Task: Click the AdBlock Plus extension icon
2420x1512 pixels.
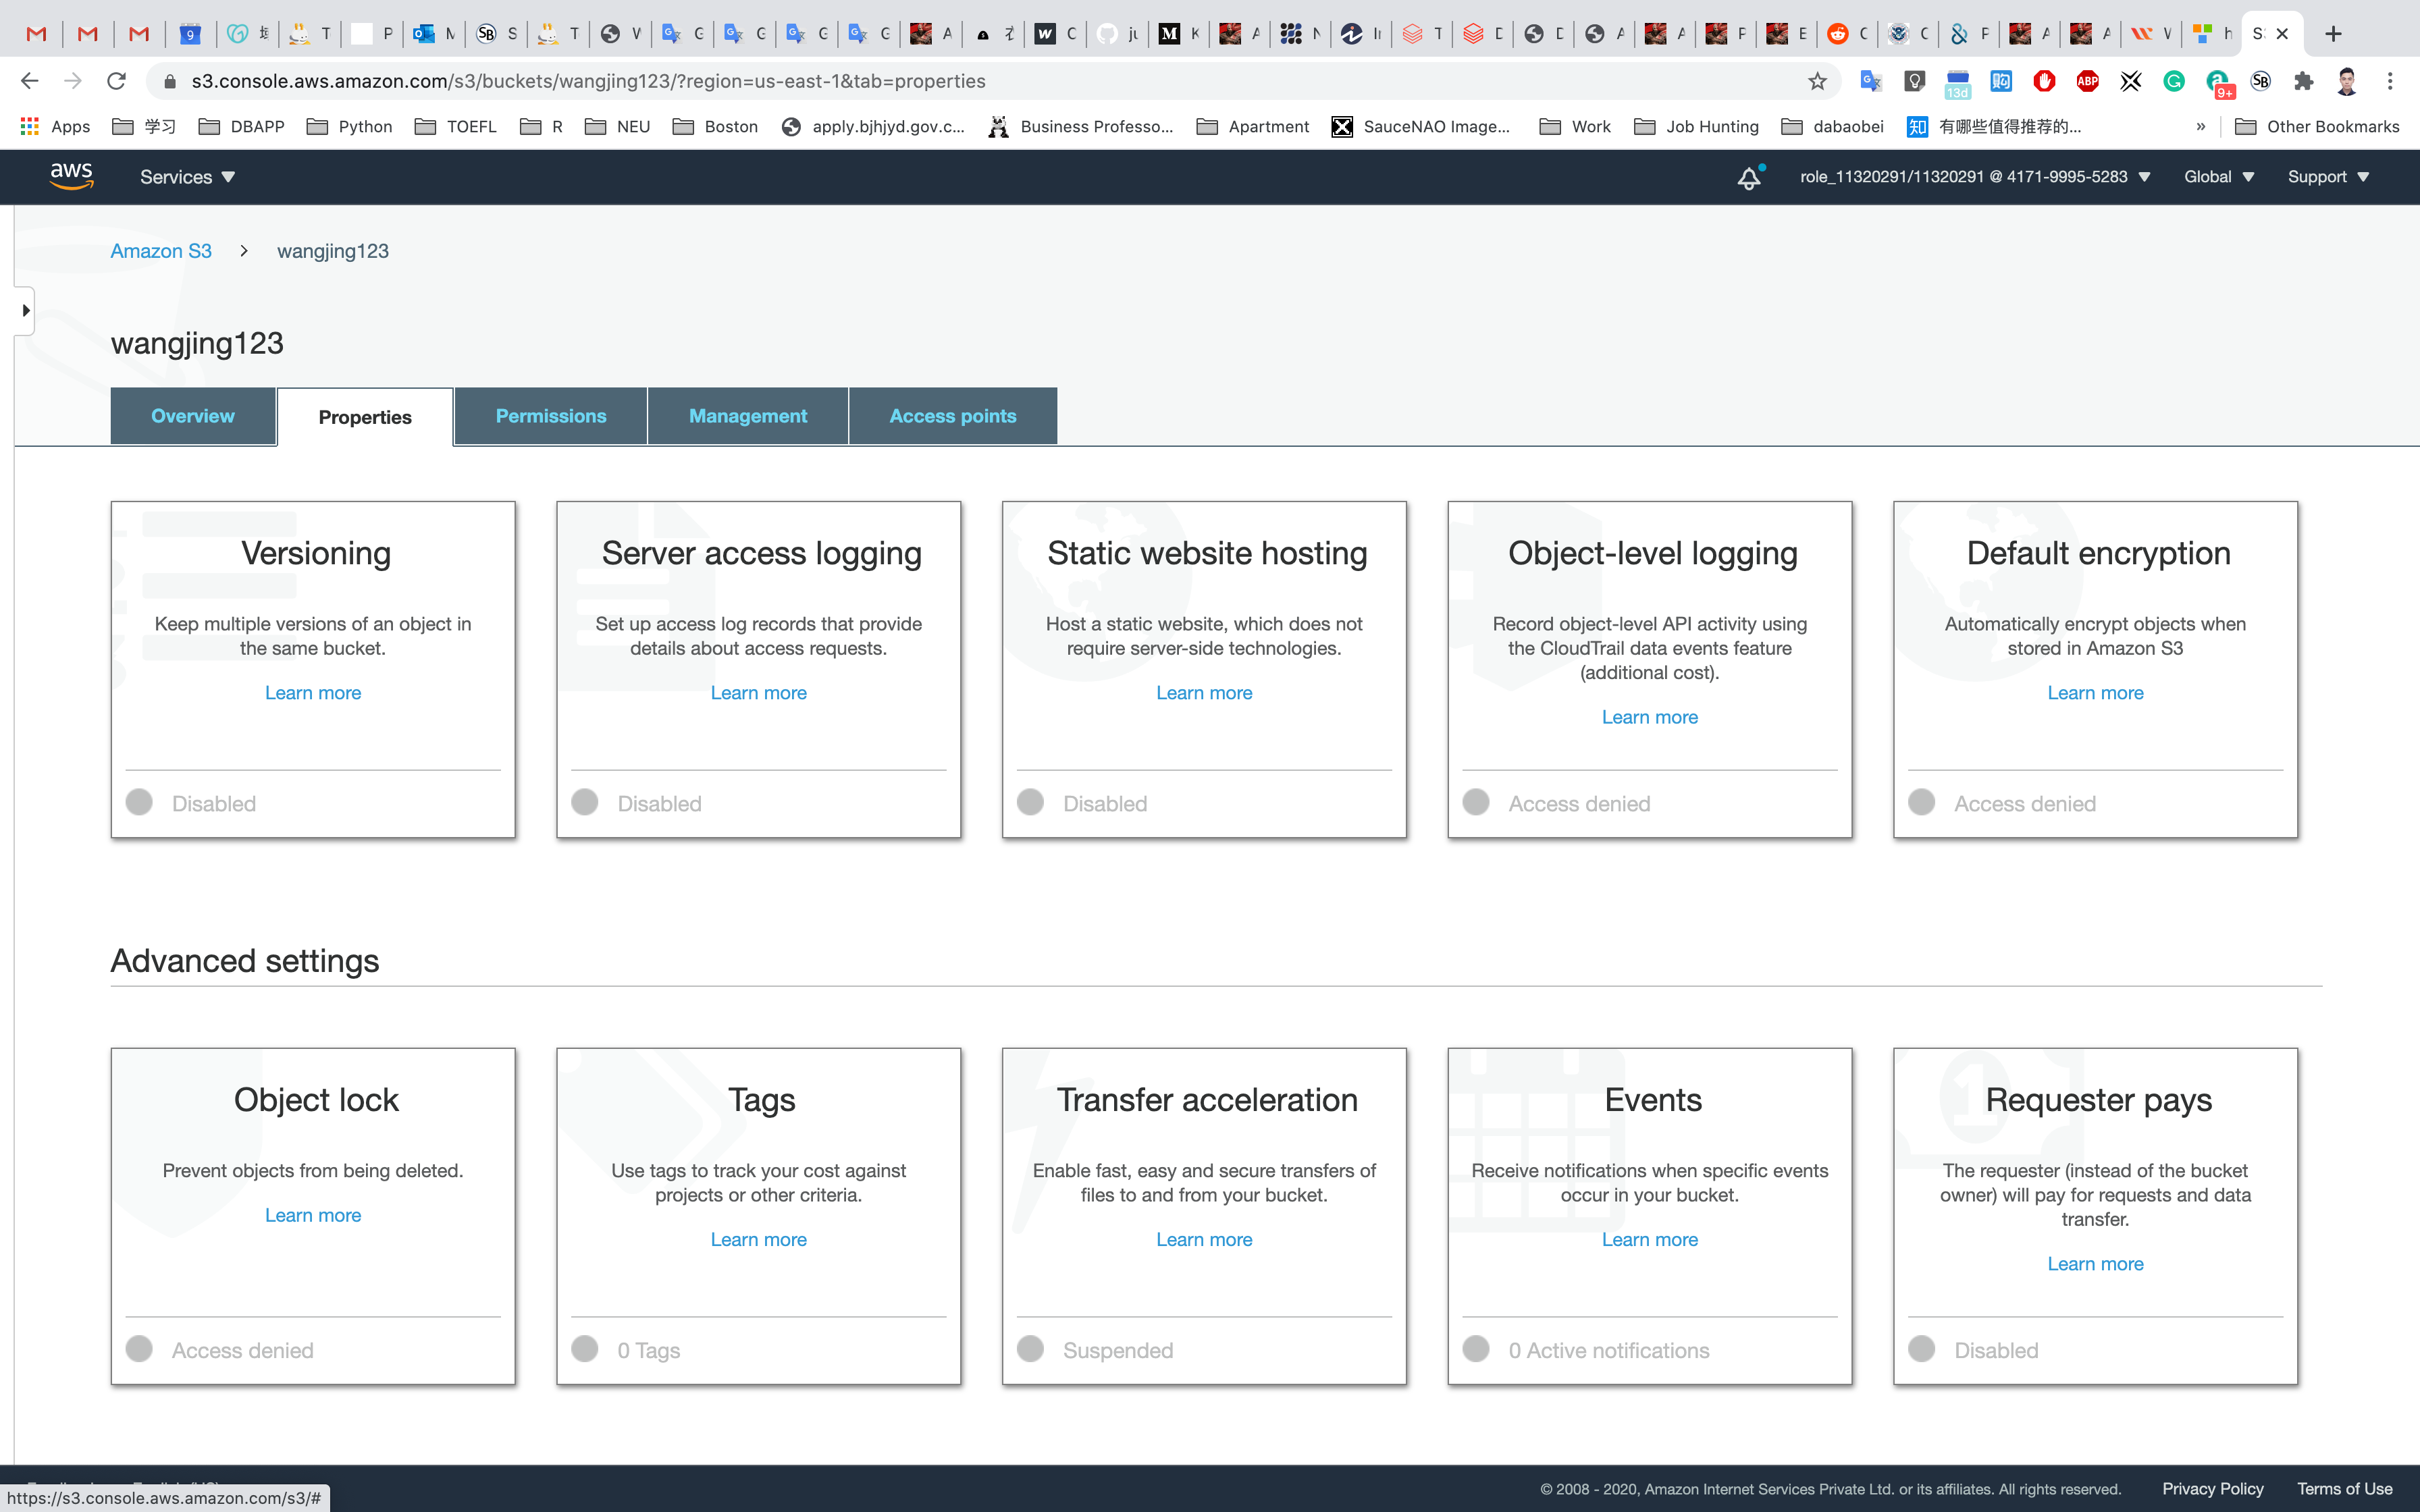Action: [x=2087, y=81]
